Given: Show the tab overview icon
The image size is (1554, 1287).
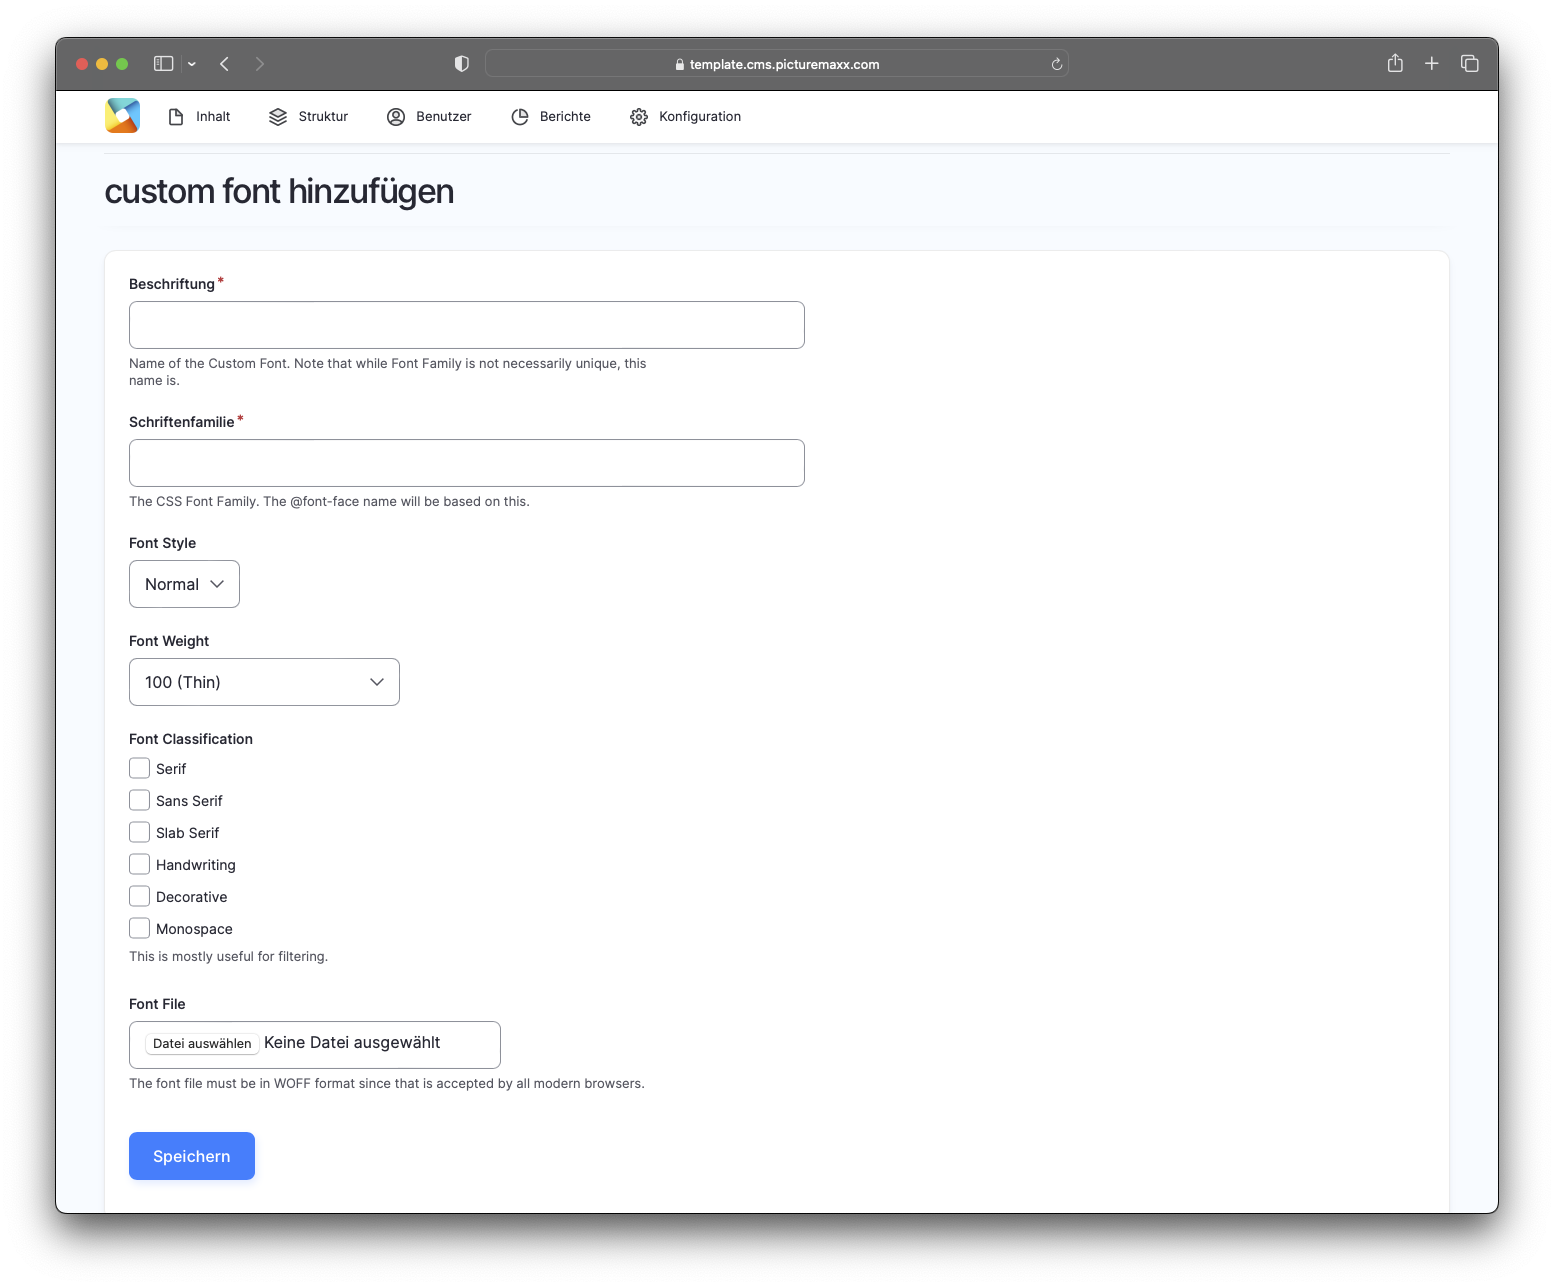Looking at the screenshot, I should [1469, 64].
